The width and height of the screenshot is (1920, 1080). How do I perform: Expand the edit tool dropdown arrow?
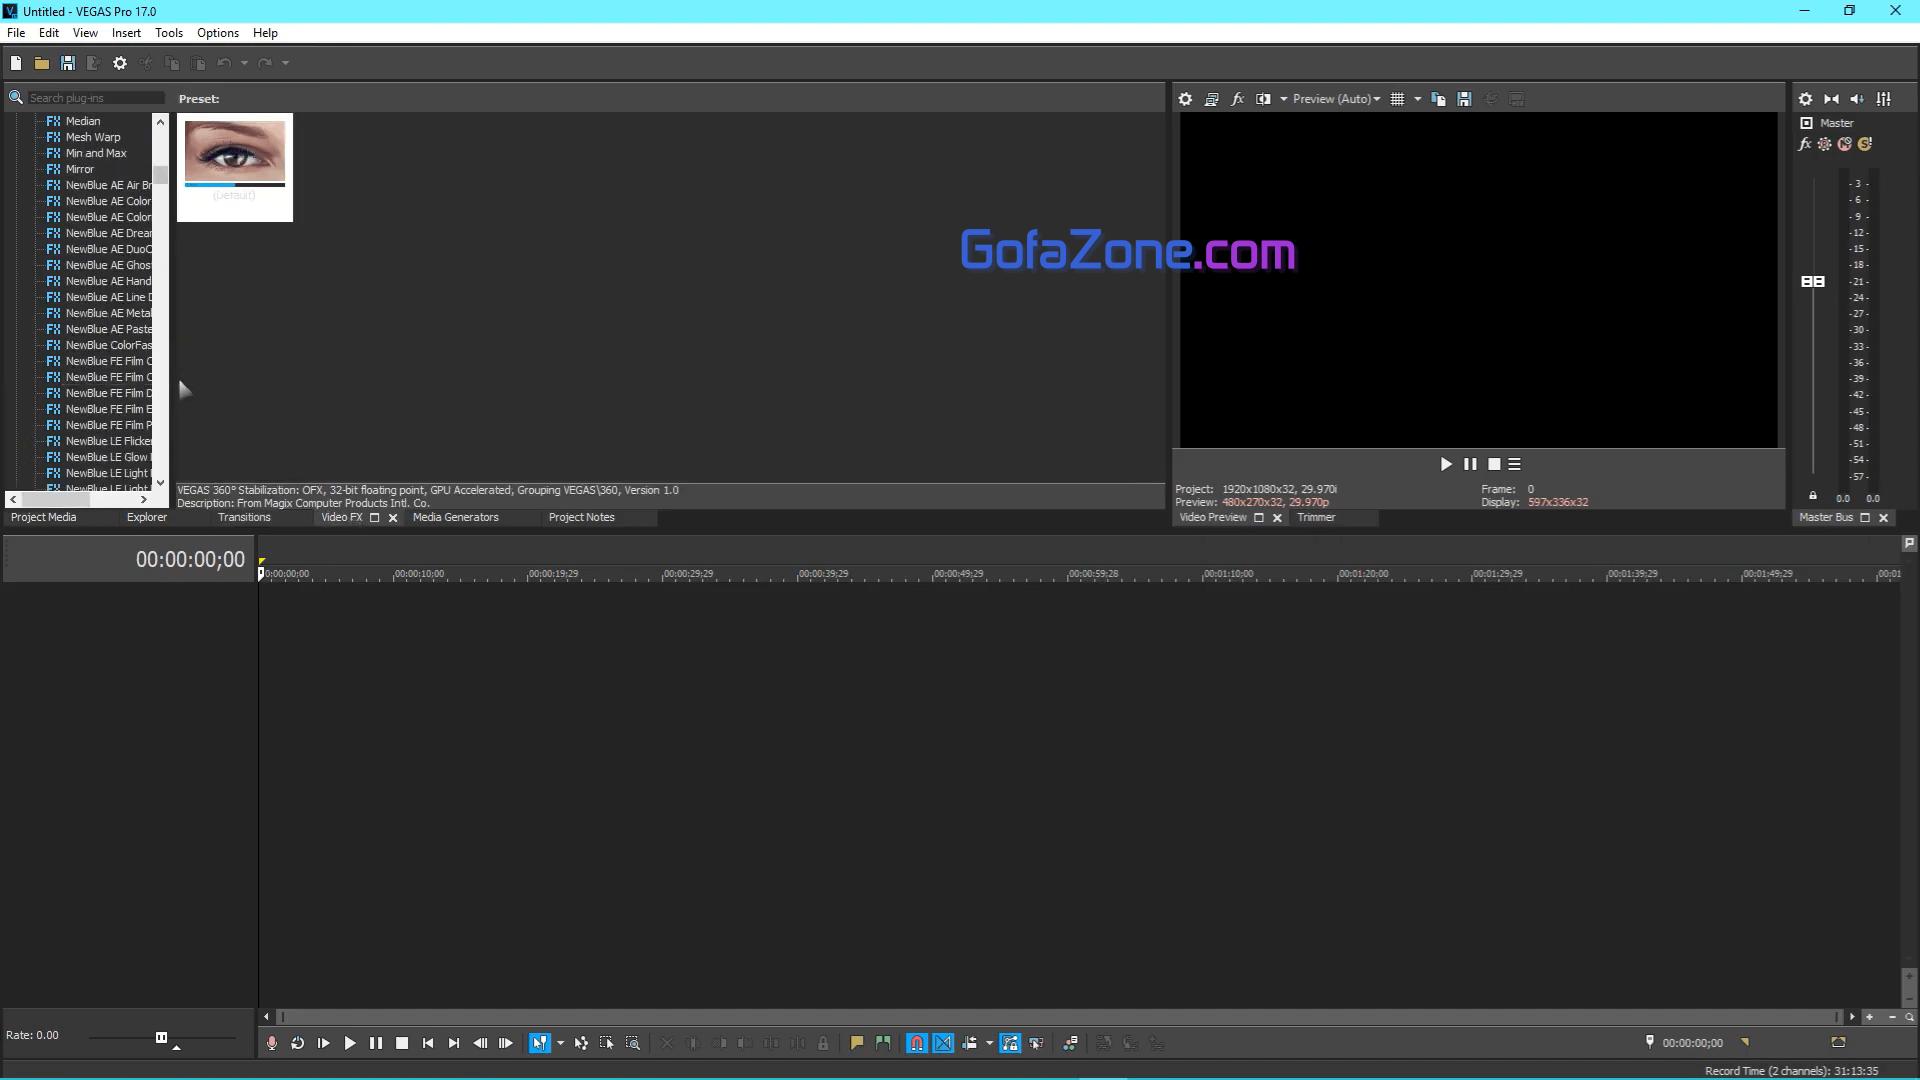coord(560,1043)
